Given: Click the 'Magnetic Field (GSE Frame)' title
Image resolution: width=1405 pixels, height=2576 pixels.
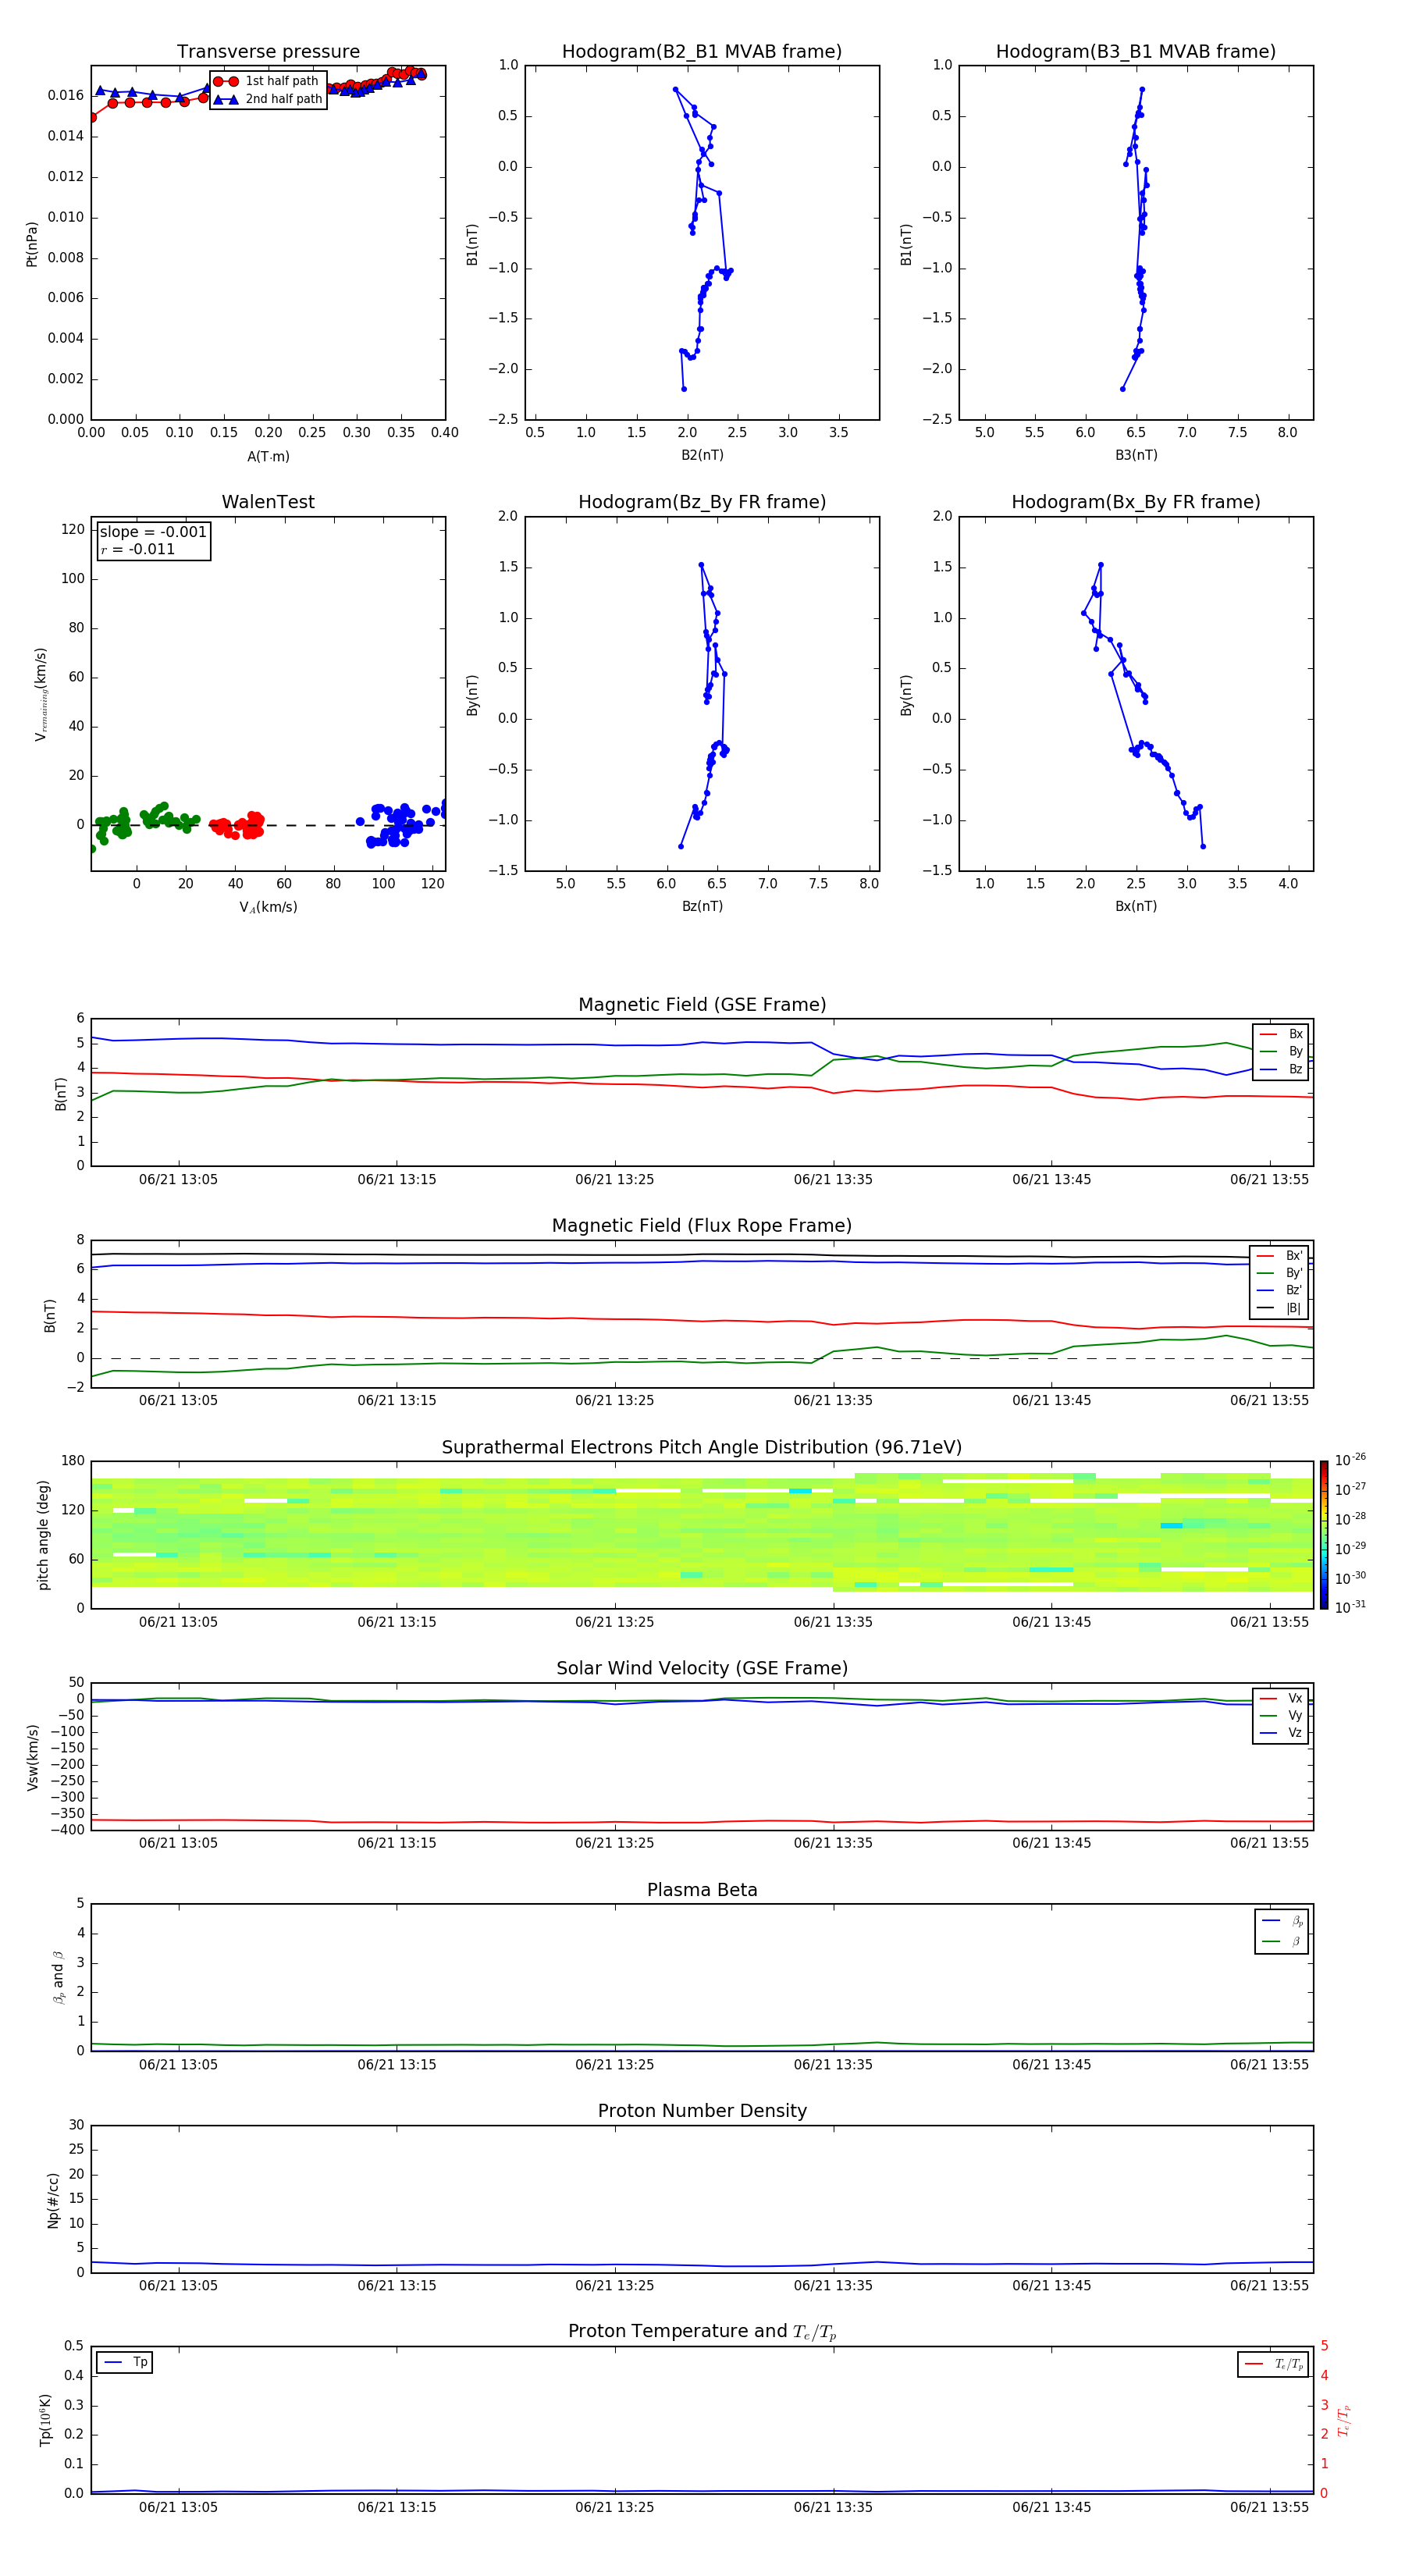Looking at the screenshot, I should tap(702, 1005).
